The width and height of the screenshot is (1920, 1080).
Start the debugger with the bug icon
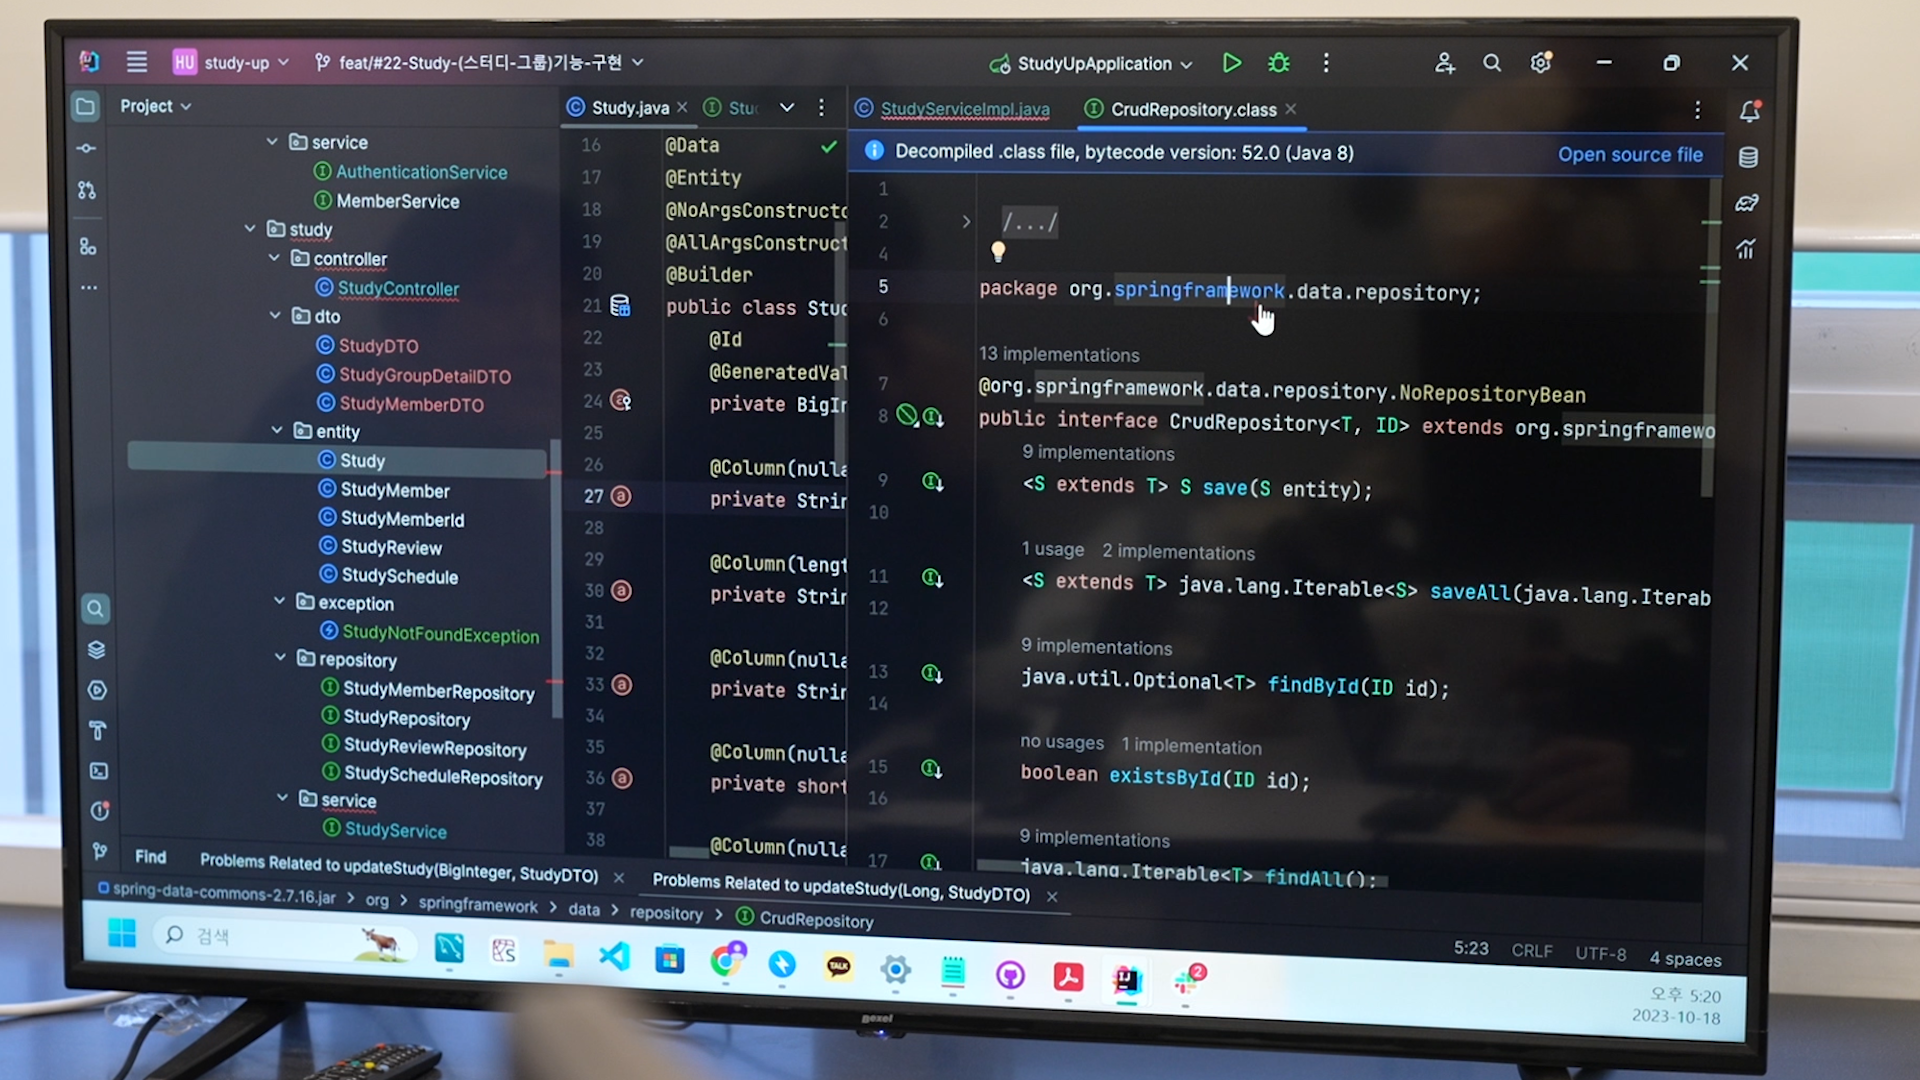1278,63
